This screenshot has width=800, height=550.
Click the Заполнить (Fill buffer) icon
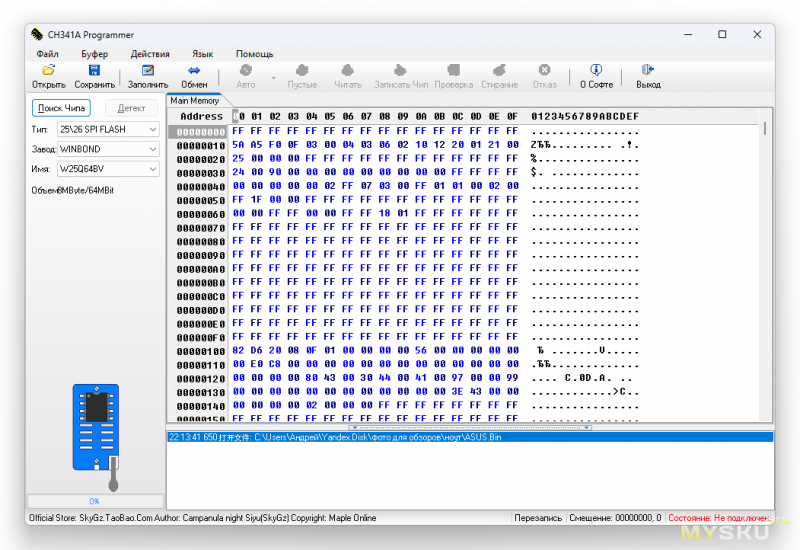click(x=147, y=71)
